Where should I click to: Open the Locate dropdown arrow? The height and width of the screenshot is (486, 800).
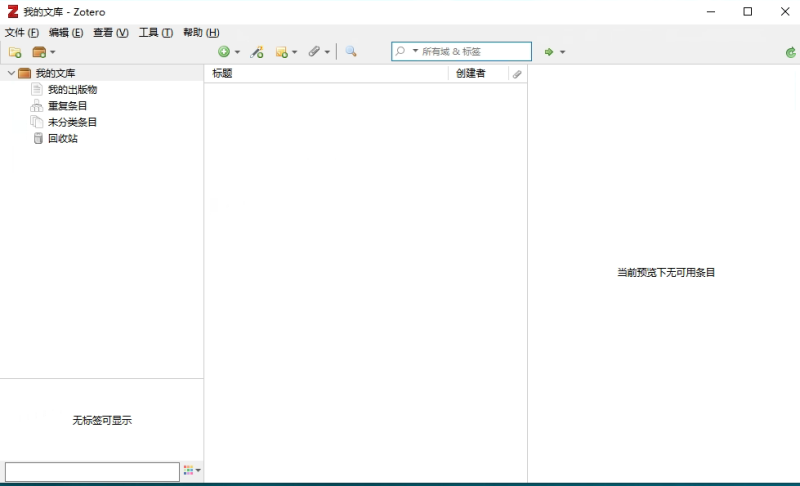[x=562, y=52]
